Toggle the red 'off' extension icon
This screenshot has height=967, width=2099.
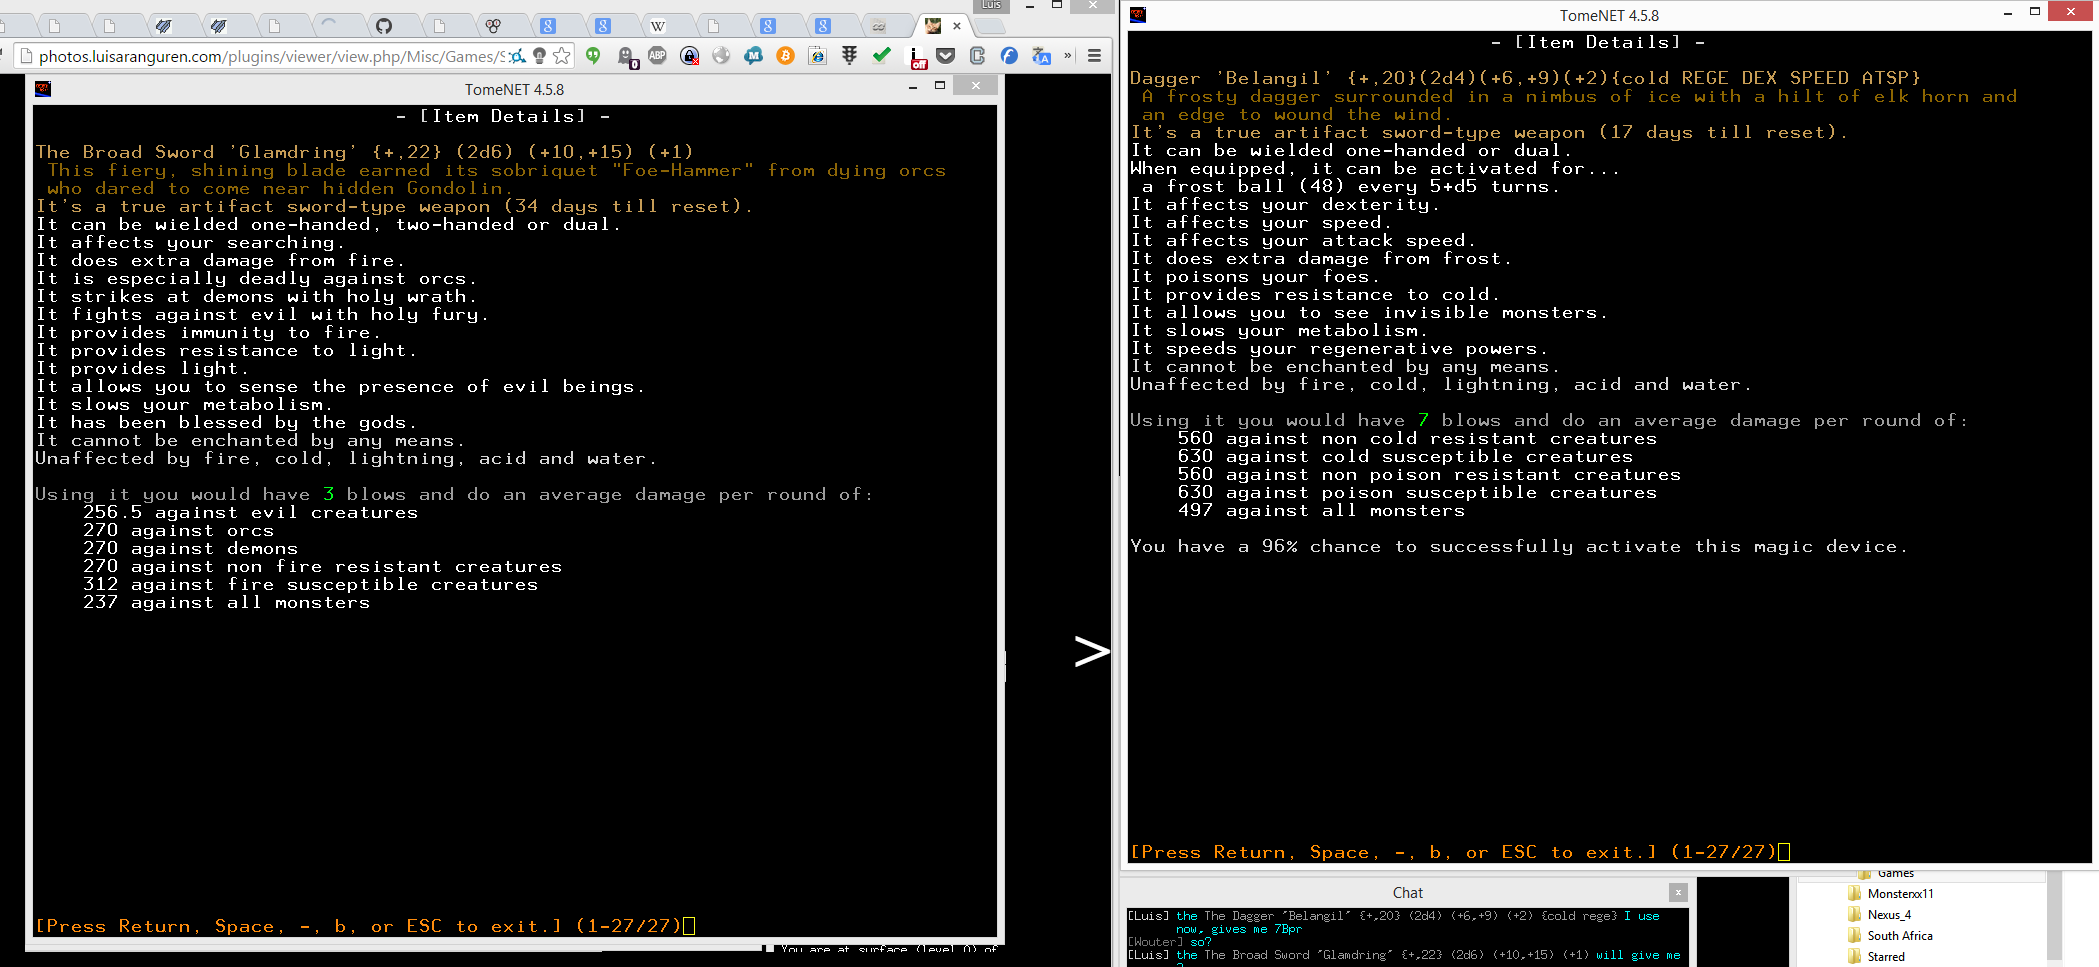tap(916, 58)
